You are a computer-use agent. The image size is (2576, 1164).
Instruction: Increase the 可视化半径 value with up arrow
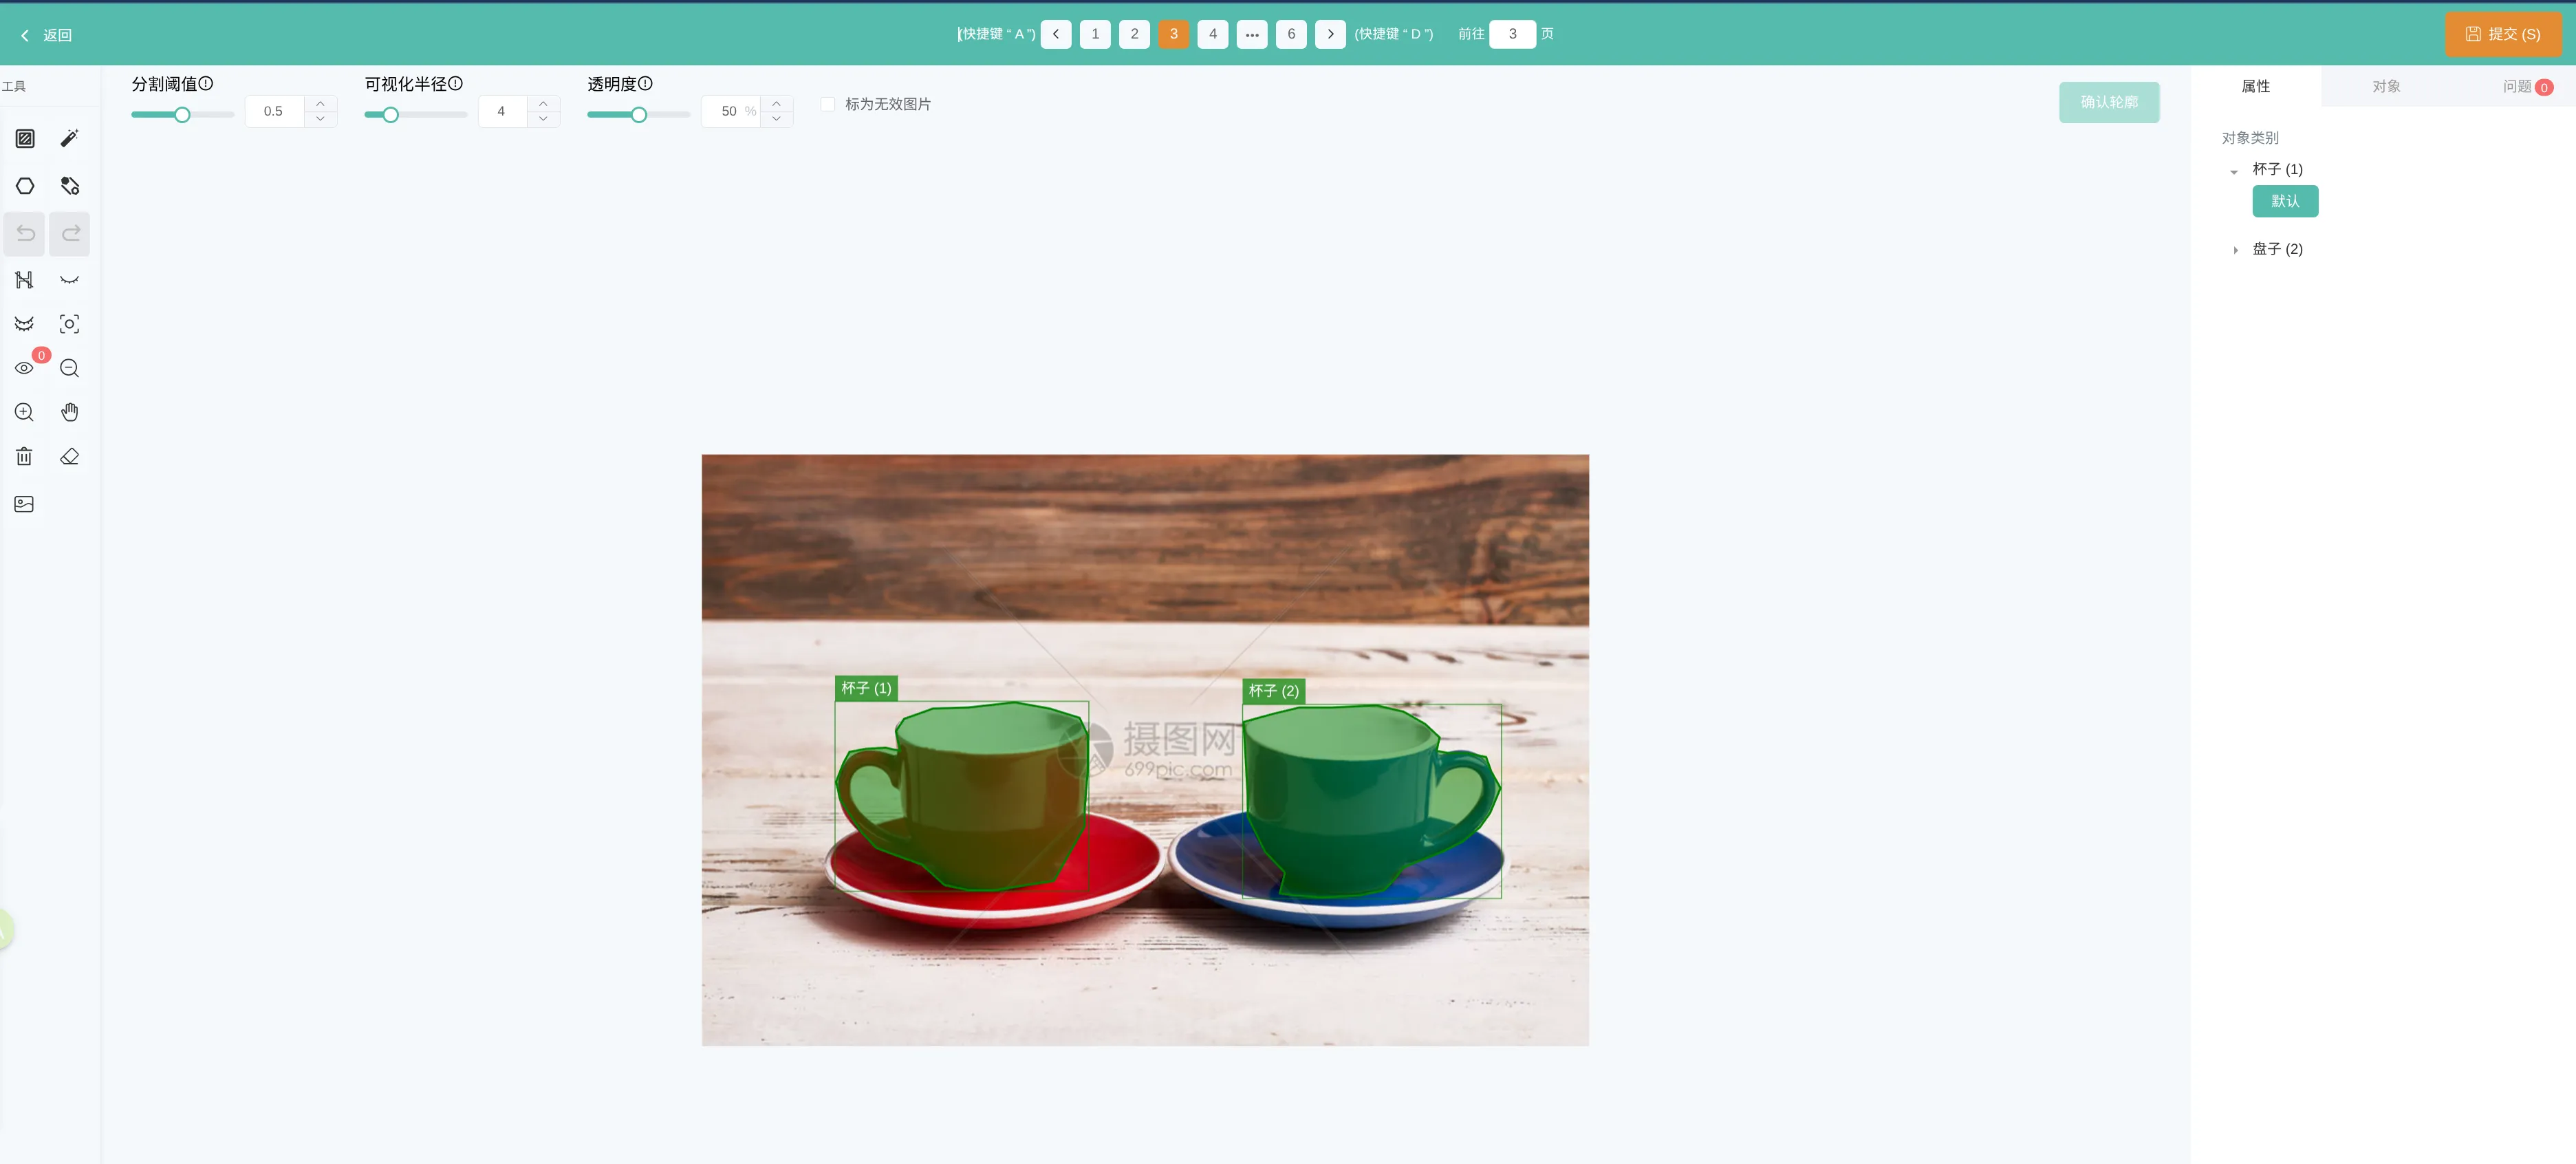pos(543,103)
